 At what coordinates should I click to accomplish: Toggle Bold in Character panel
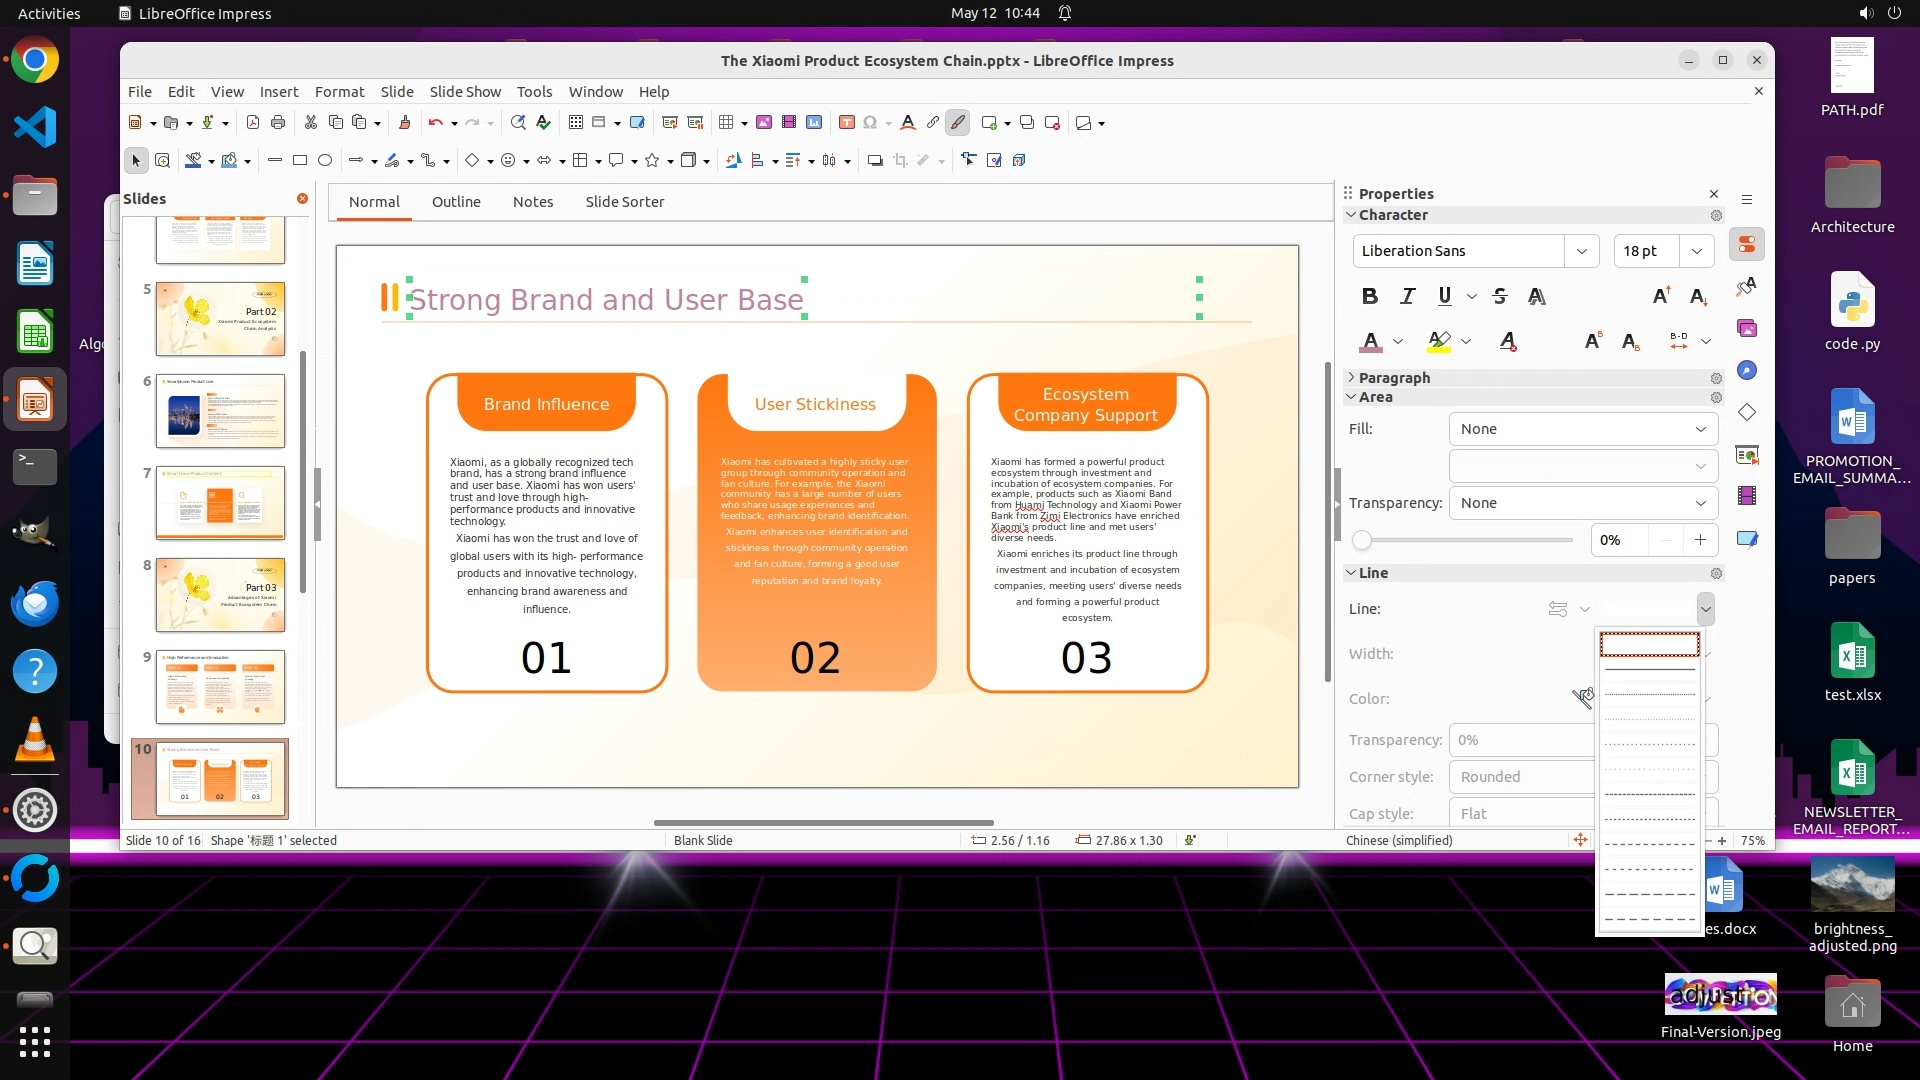coord(1370,296)
